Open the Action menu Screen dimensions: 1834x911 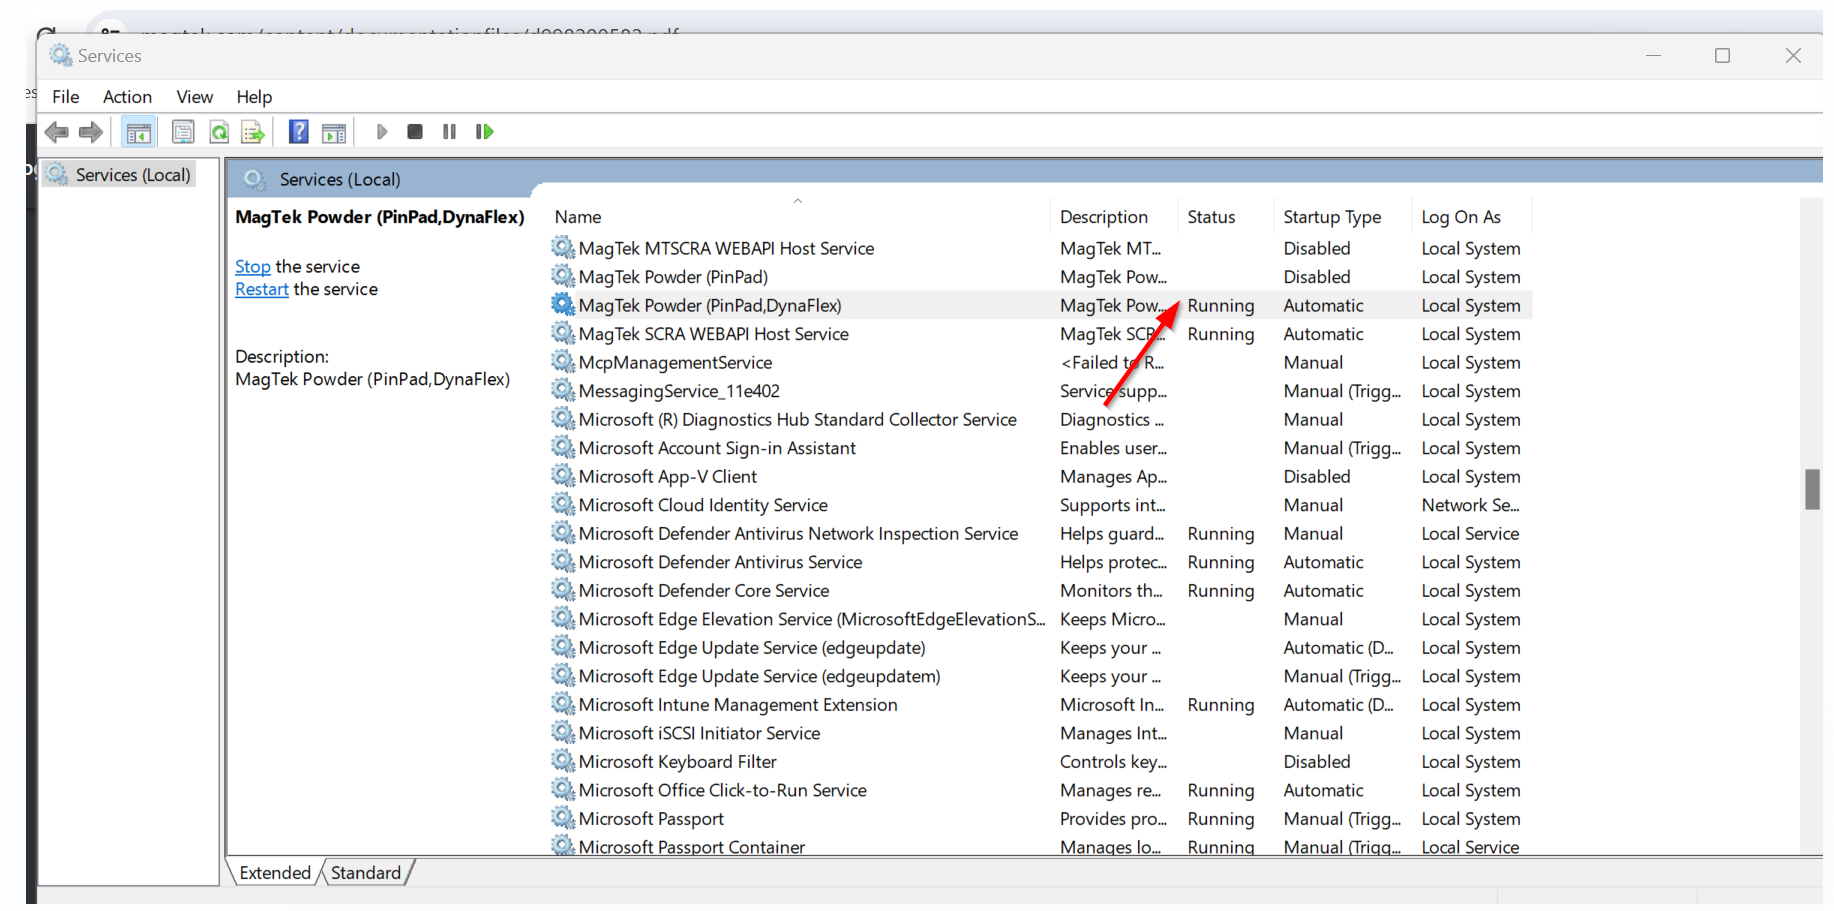tap(127, 97)
